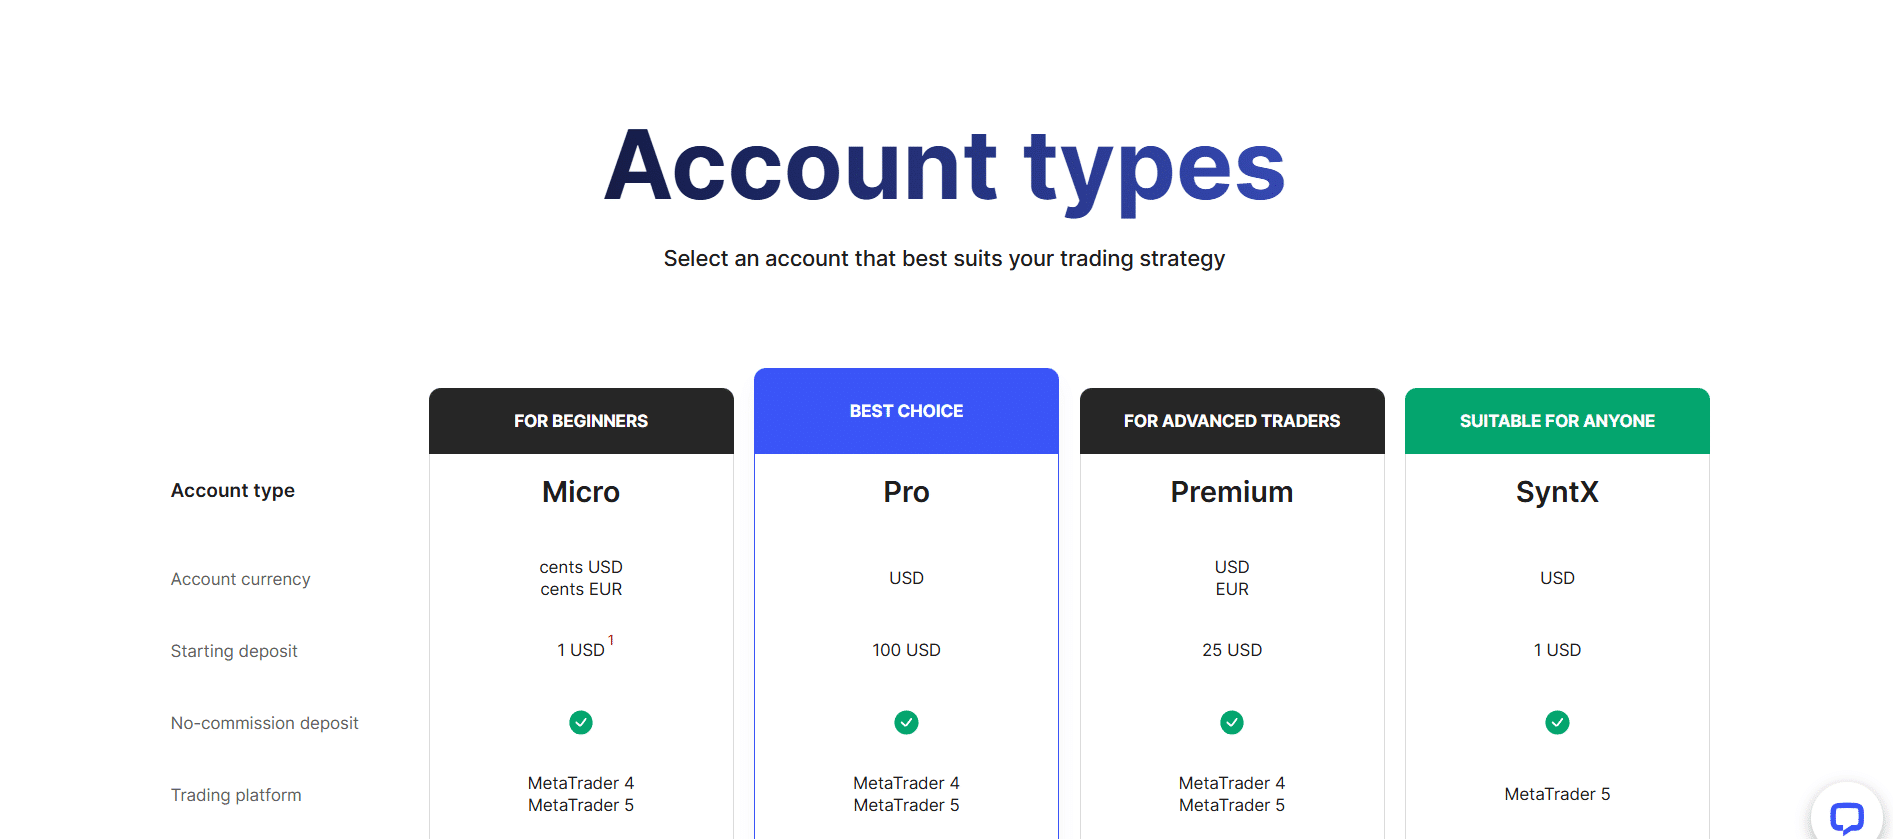
Task: Click the Micro account type name
Action: 581,491
